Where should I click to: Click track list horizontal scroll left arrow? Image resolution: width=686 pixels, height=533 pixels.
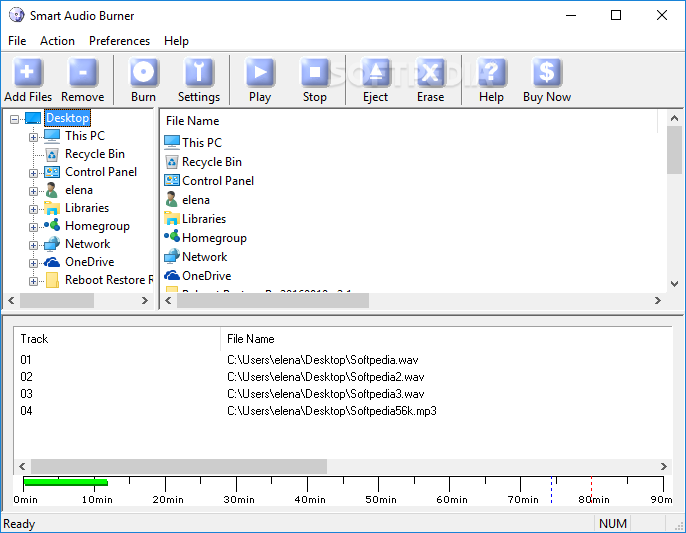pyautogui.click(x=23, y=466)
